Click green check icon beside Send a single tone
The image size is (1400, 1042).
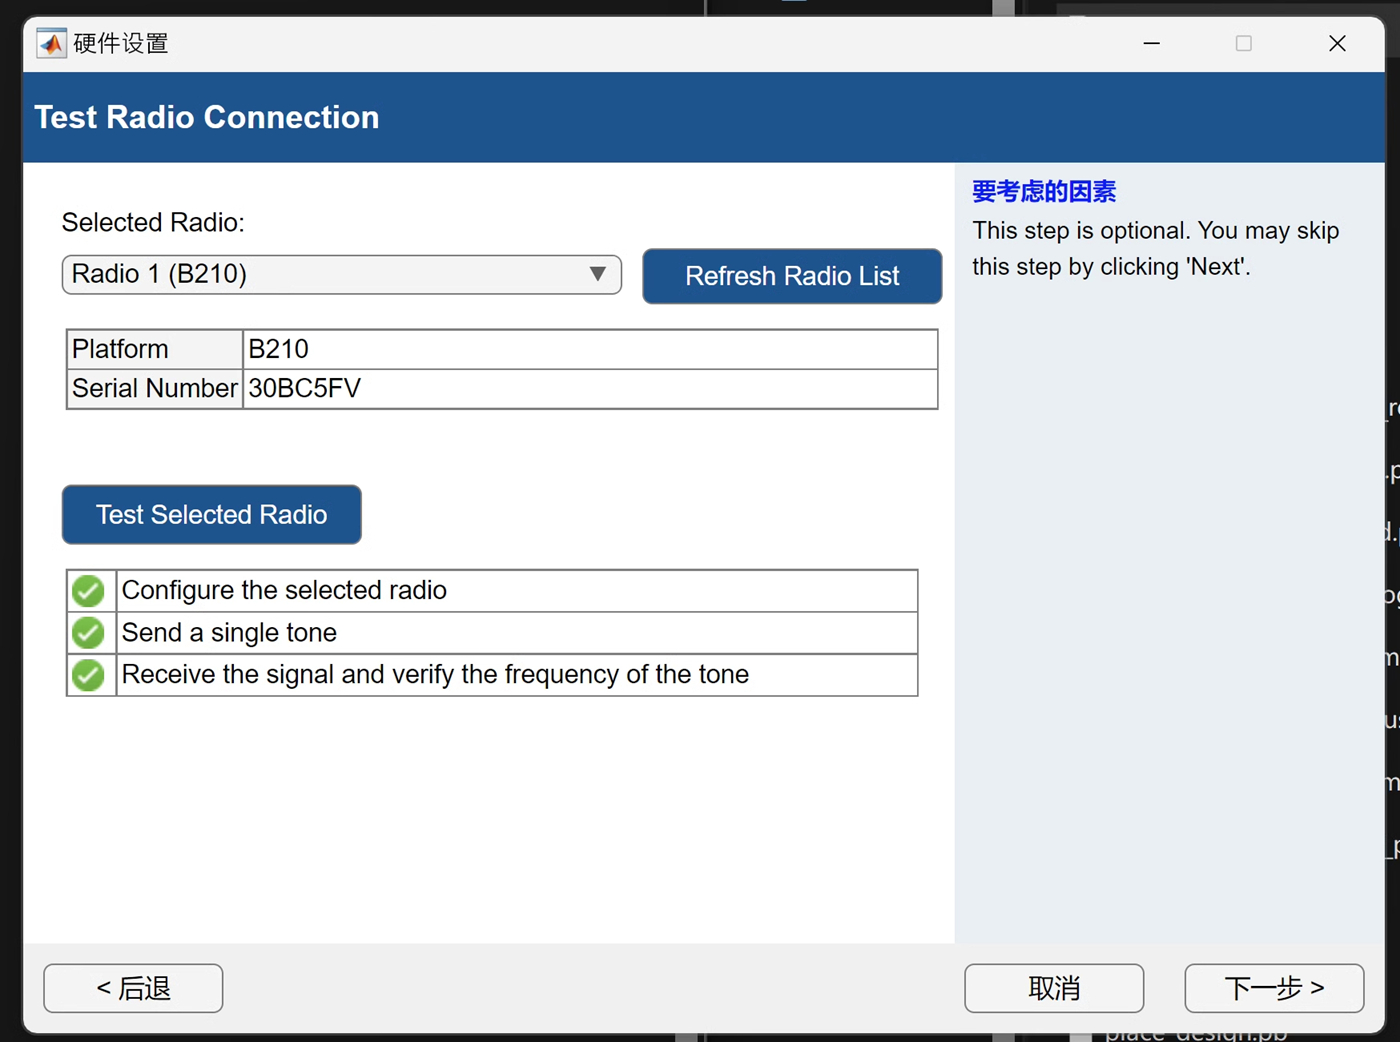point(89,633)
